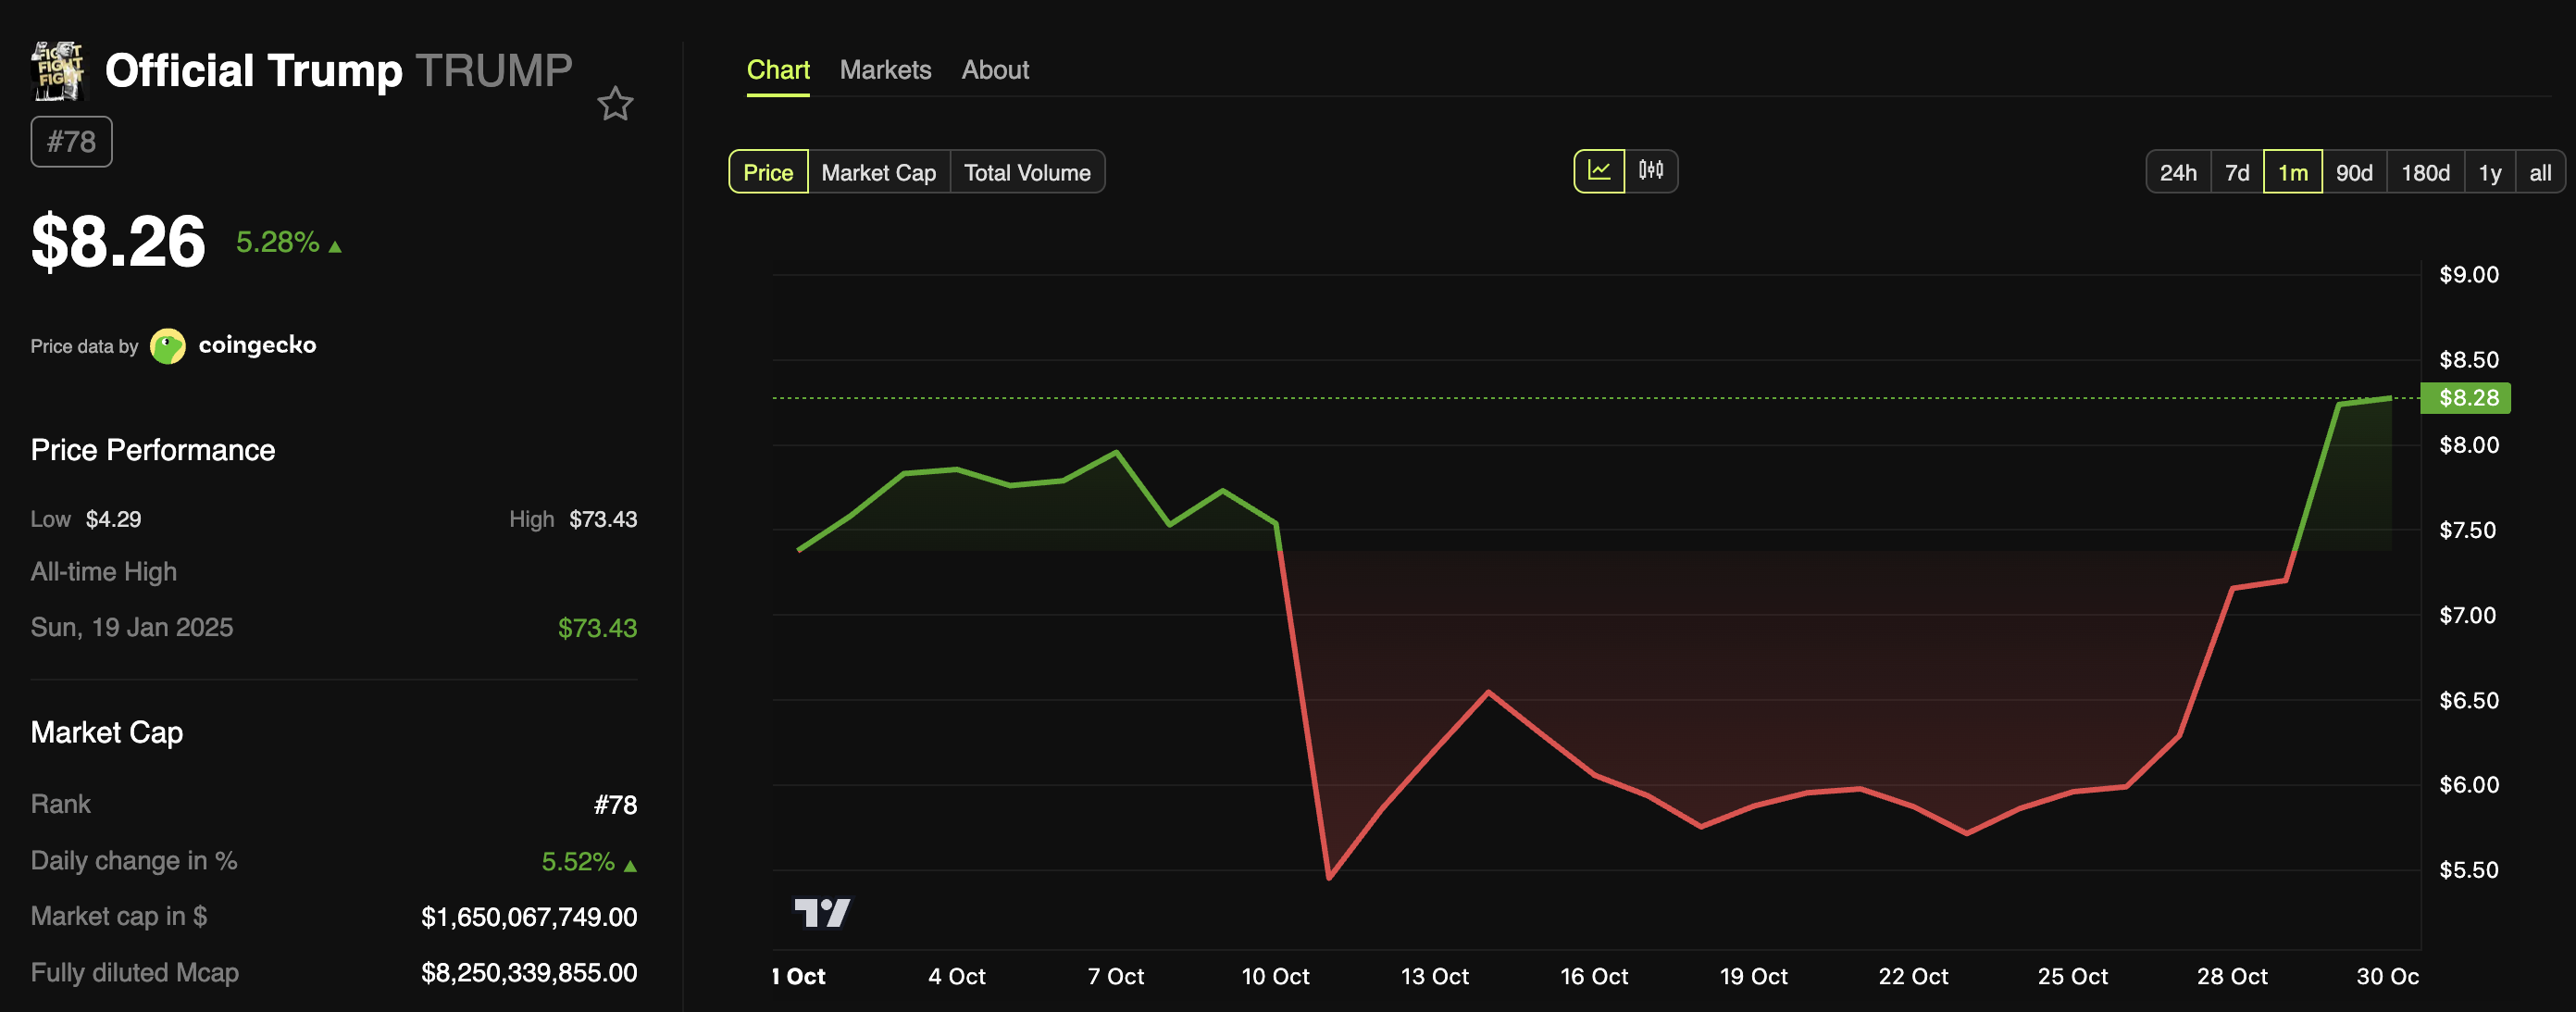Show the 1y time range
Image resolution: width=2576 pixels, height=1012 pixels.
coord(2489,172)
